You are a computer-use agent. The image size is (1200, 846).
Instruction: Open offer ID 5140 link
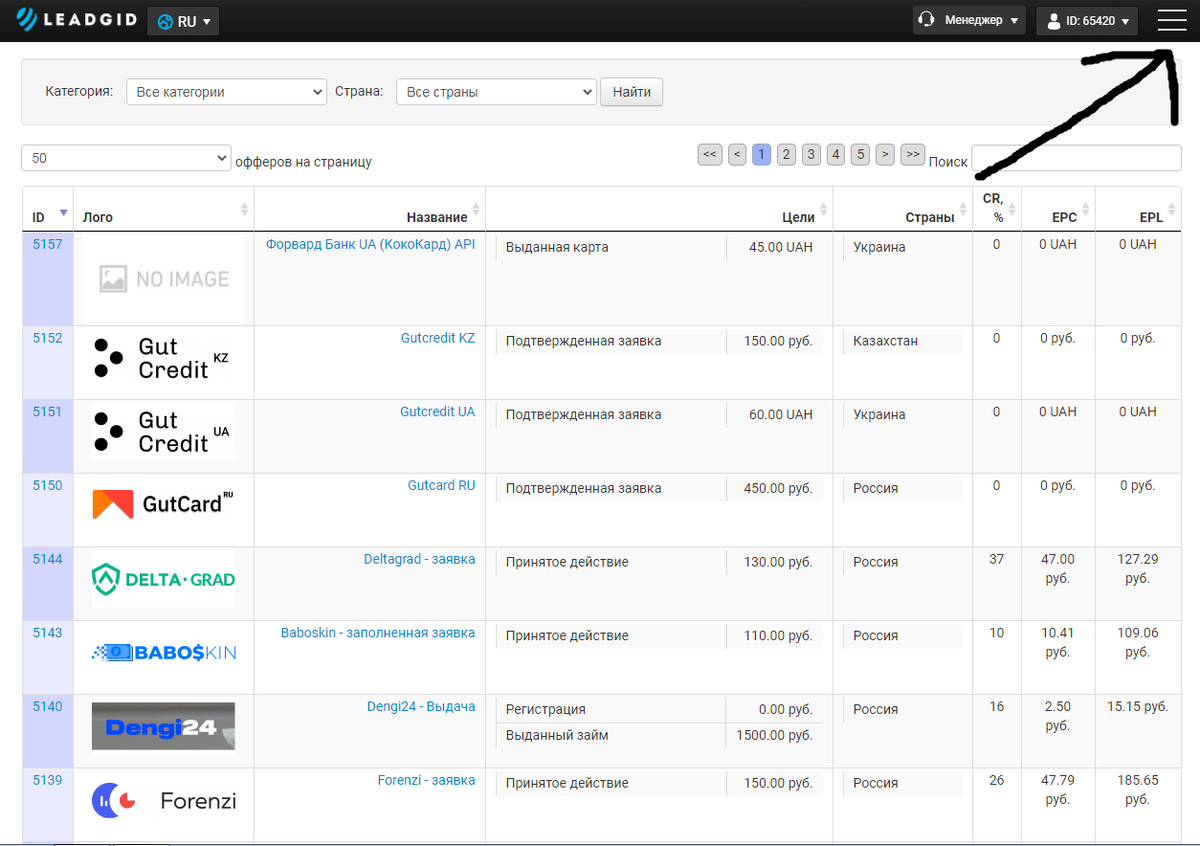pos(47,706)
